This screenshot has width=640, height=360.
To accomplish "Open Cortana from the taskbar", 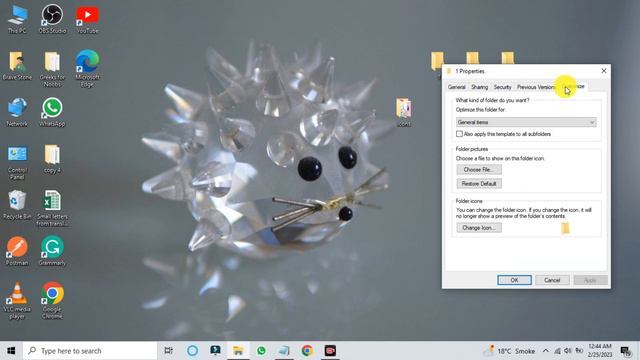I will pyautogui.click(x=193, y=351).
